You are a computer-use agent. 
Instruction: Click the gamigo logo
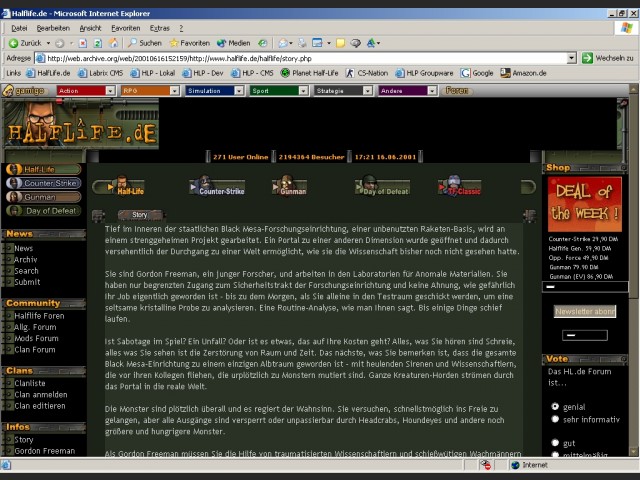24,91
